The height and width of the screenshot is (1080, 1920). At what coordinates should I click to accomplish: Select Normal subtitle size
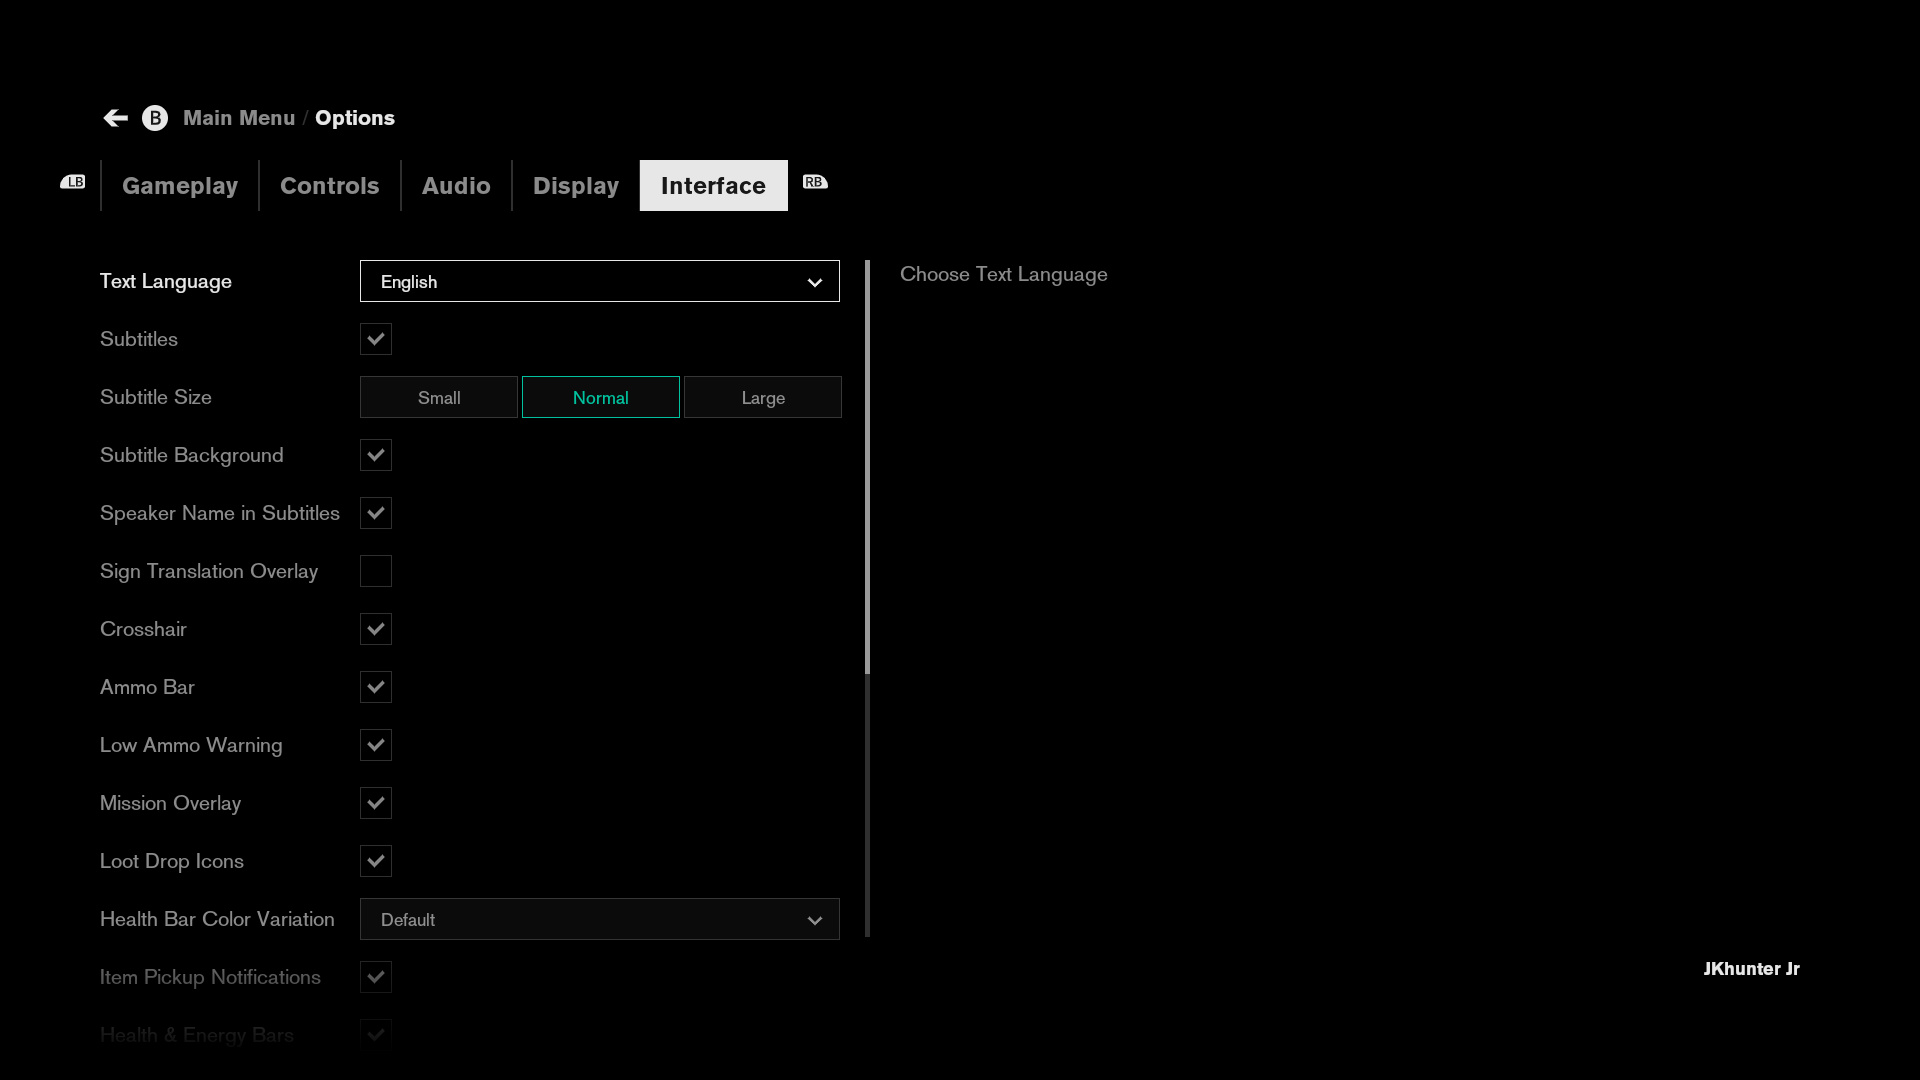[x=601, y=397]
